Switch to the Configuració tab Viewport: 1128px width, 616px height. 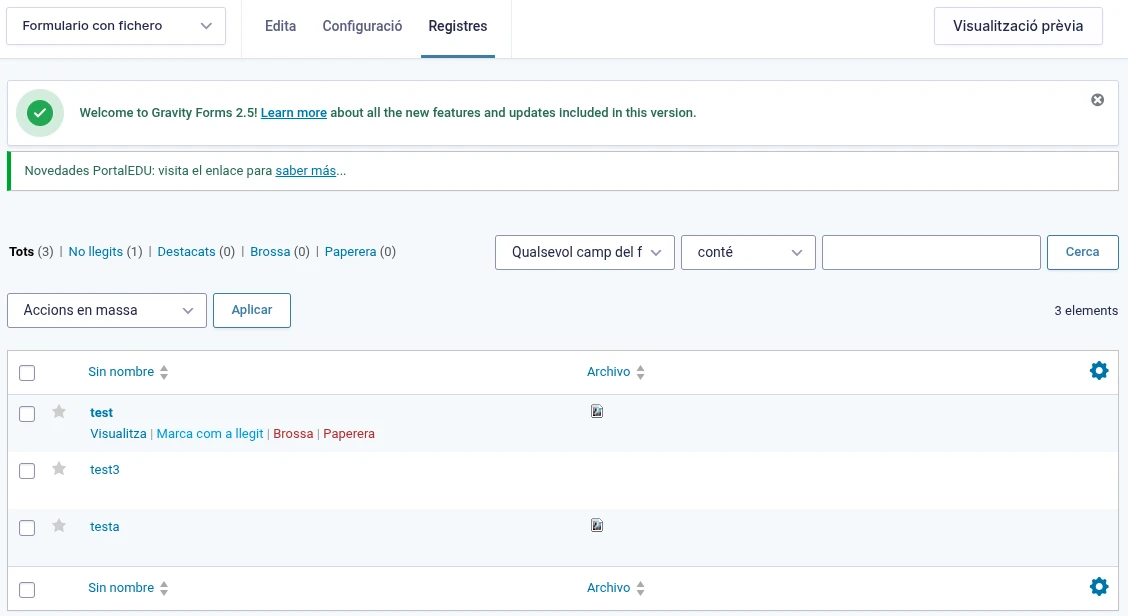coord(362,26)
